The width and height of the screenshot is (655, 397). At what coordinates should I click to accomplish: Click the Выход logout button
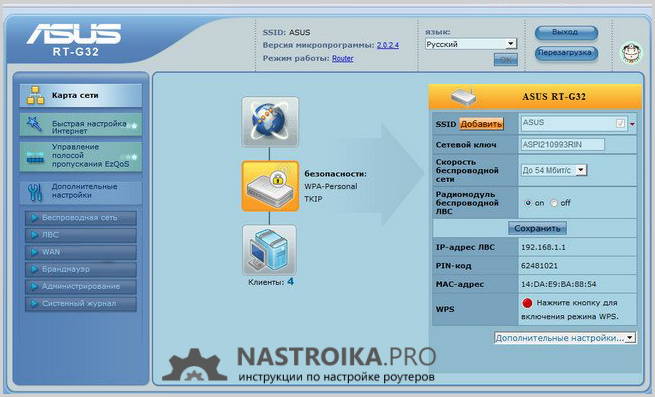[x=566, y=32]
